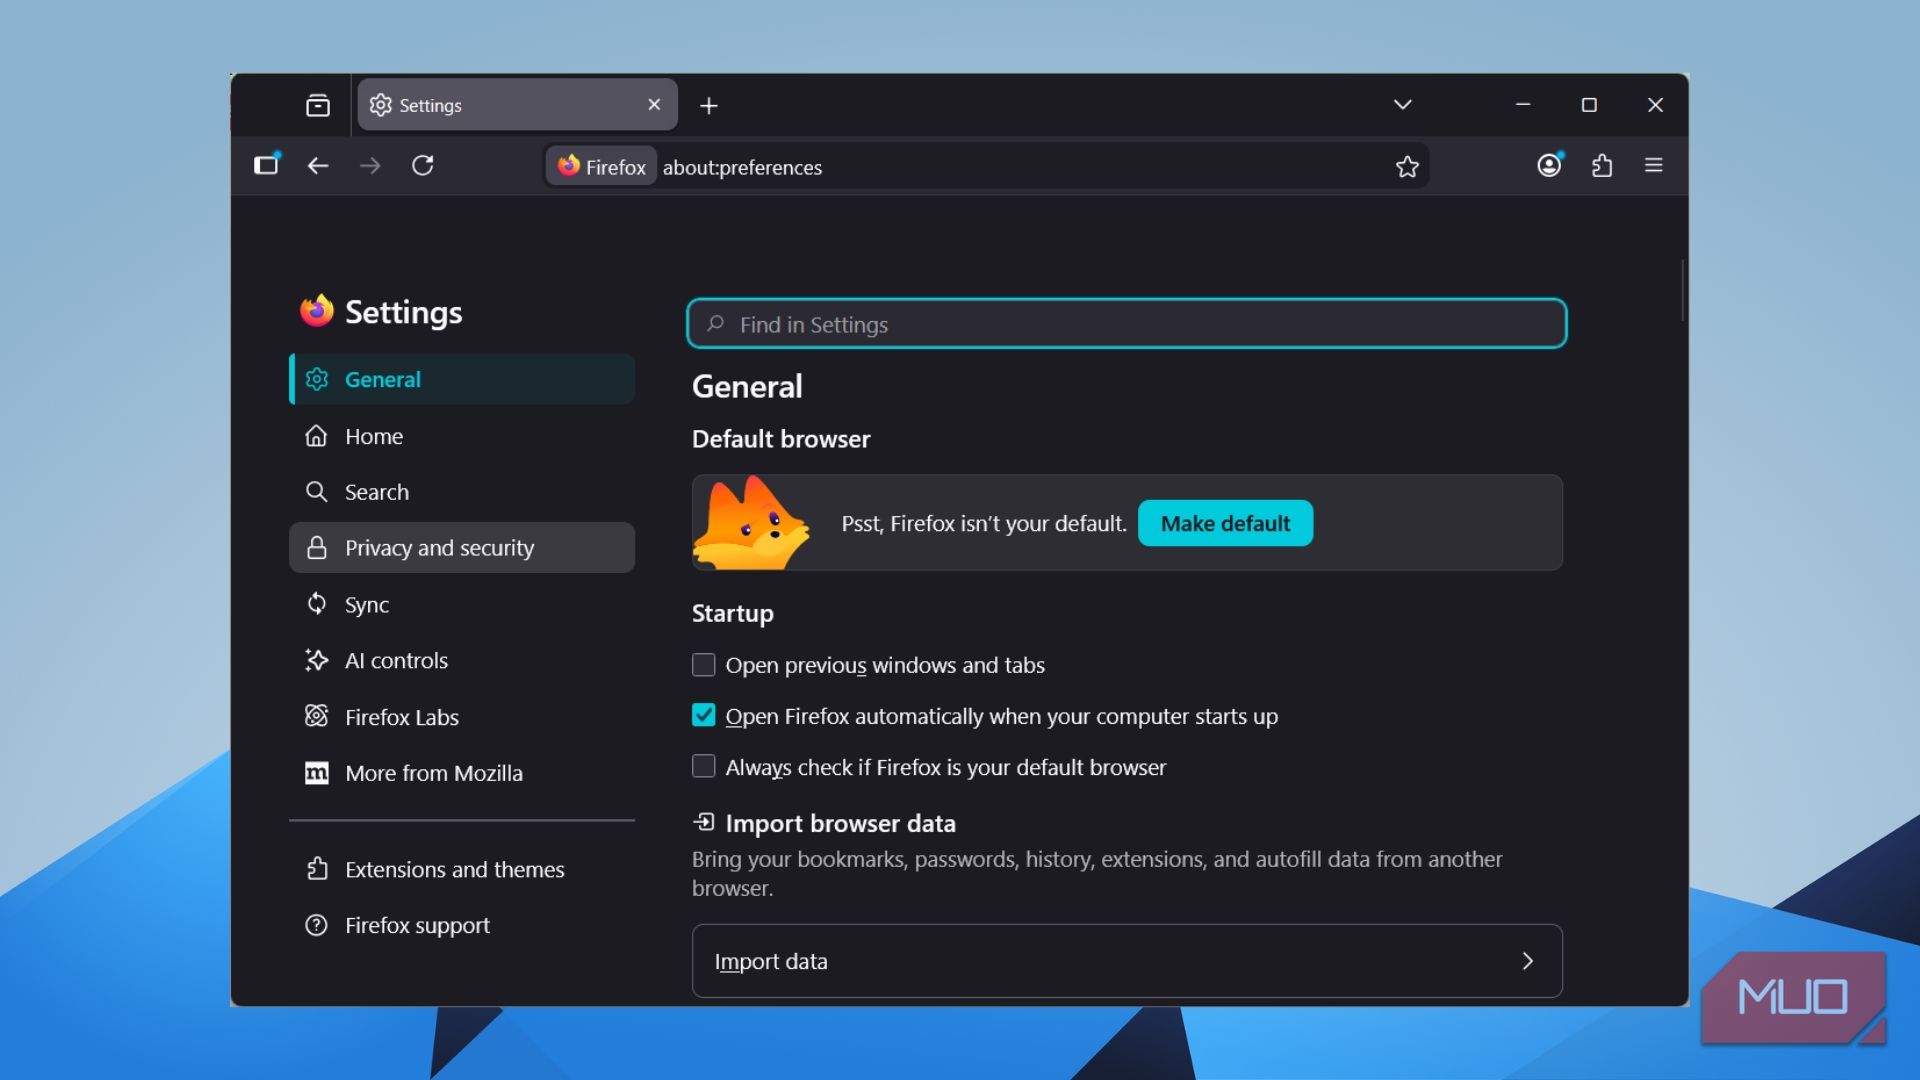Open the Firefox account profile icon
The image size is (1920, 1080).
tap(1549, 165)
